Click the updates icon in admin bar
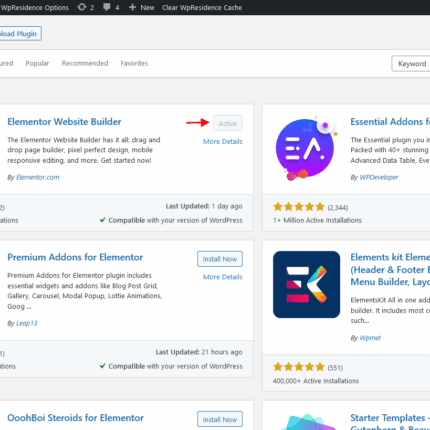This screenshot has width=430, height=430. pos(82,7)
